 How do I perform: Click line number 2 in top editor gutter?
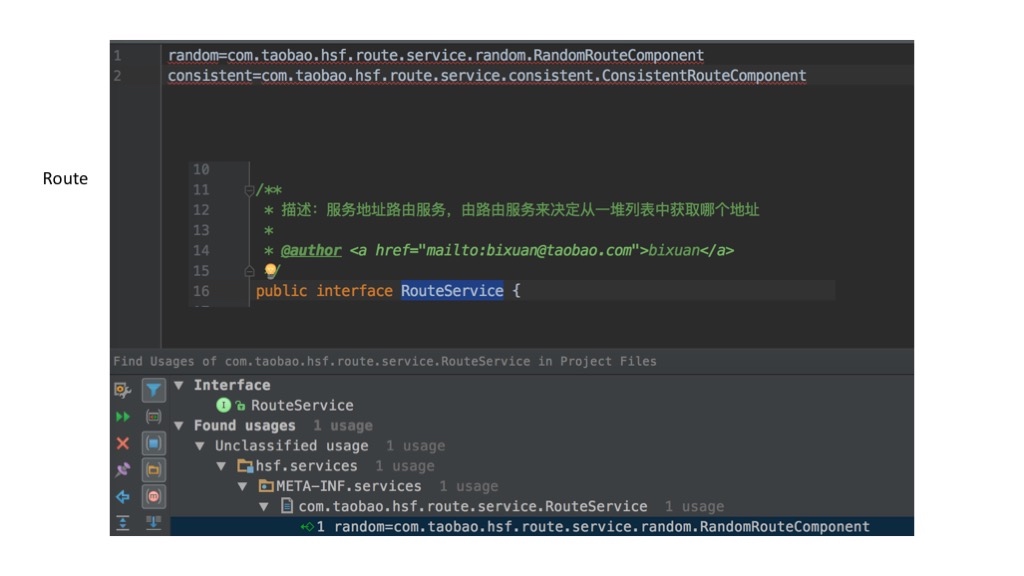coord(118,76)
